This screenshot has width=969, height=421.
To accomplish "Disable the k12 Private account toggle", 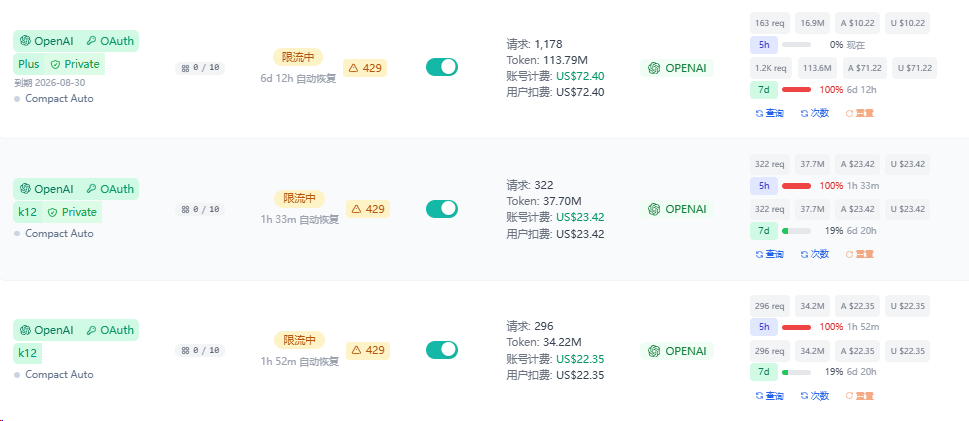I will [442, 208].
